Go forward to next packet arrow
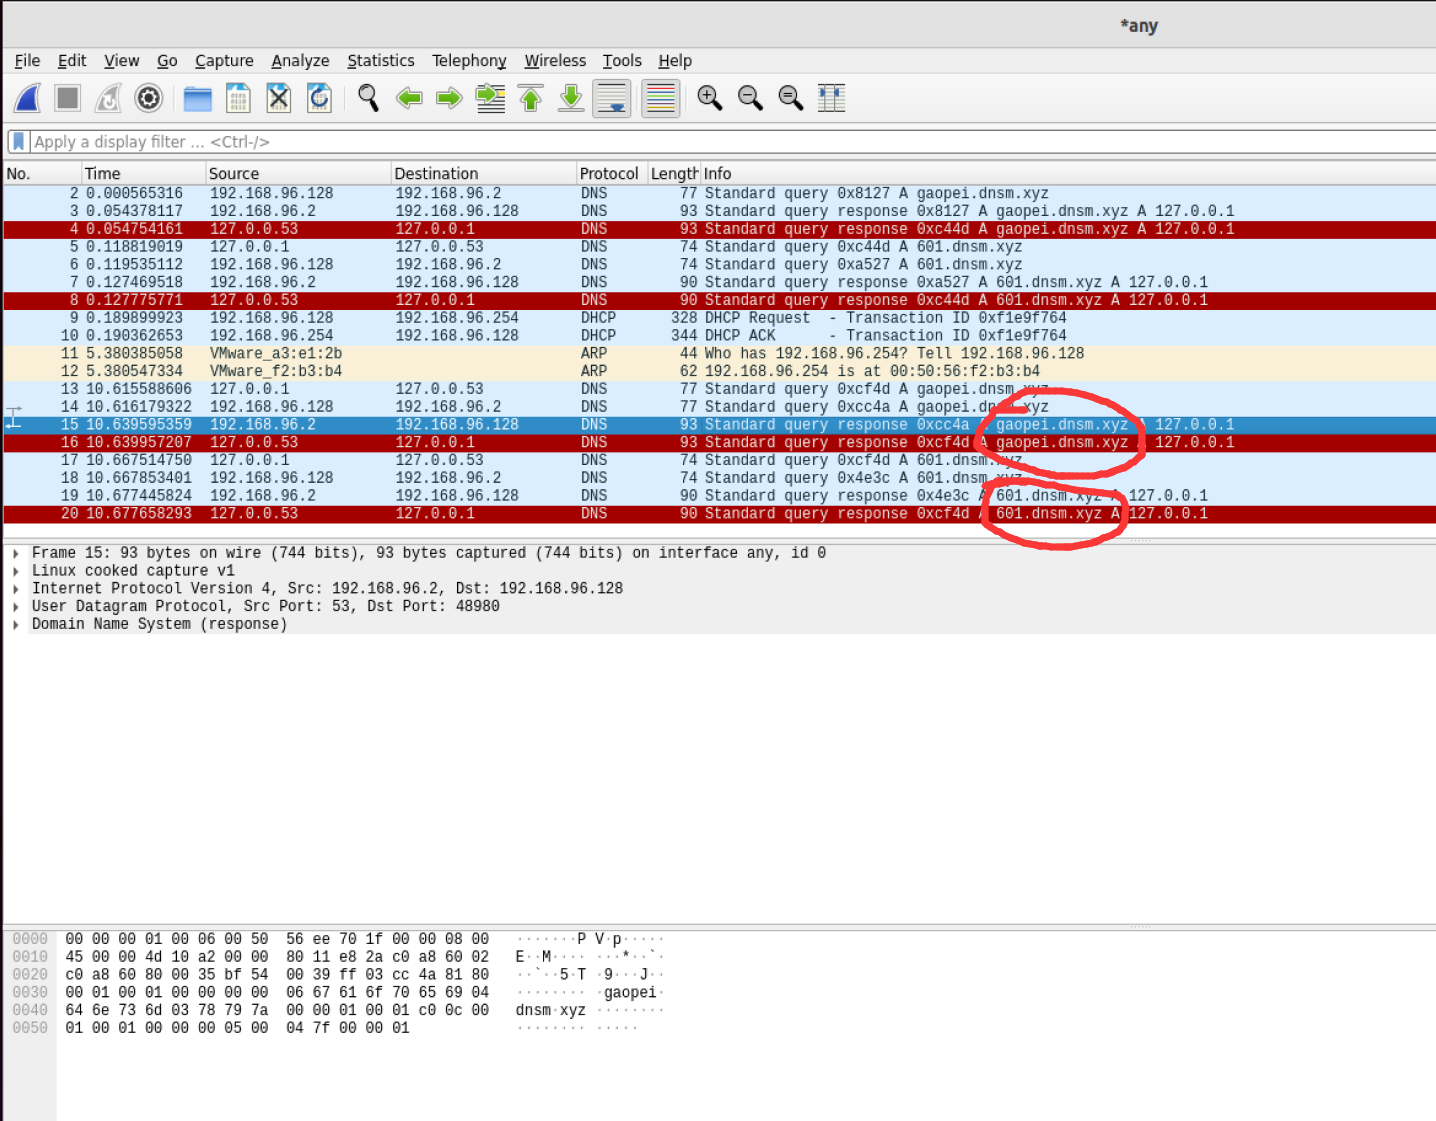The height and width of the screenshot is (1121, 1436). tap(449, 98)
